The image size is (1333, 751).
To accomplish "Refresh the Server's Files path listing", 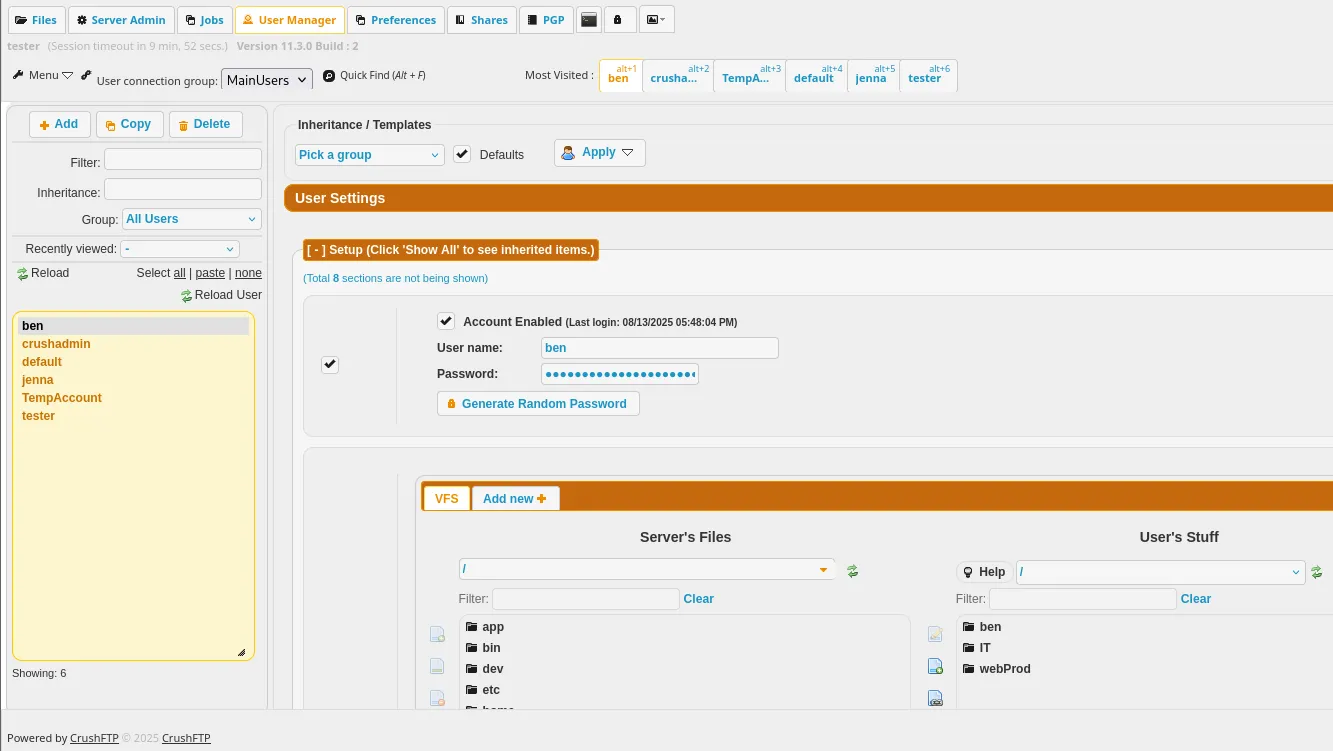I will coord(853,571).
